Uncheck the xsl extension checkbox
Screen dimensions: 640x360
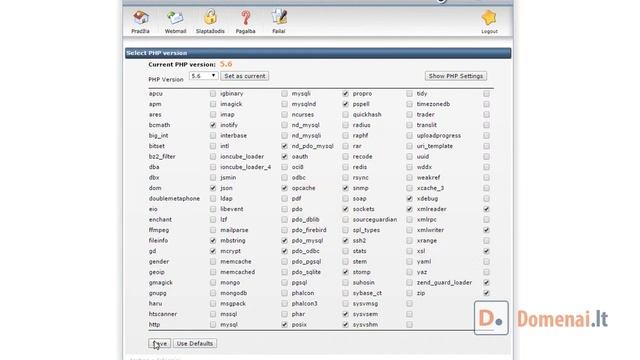[487, 251]
